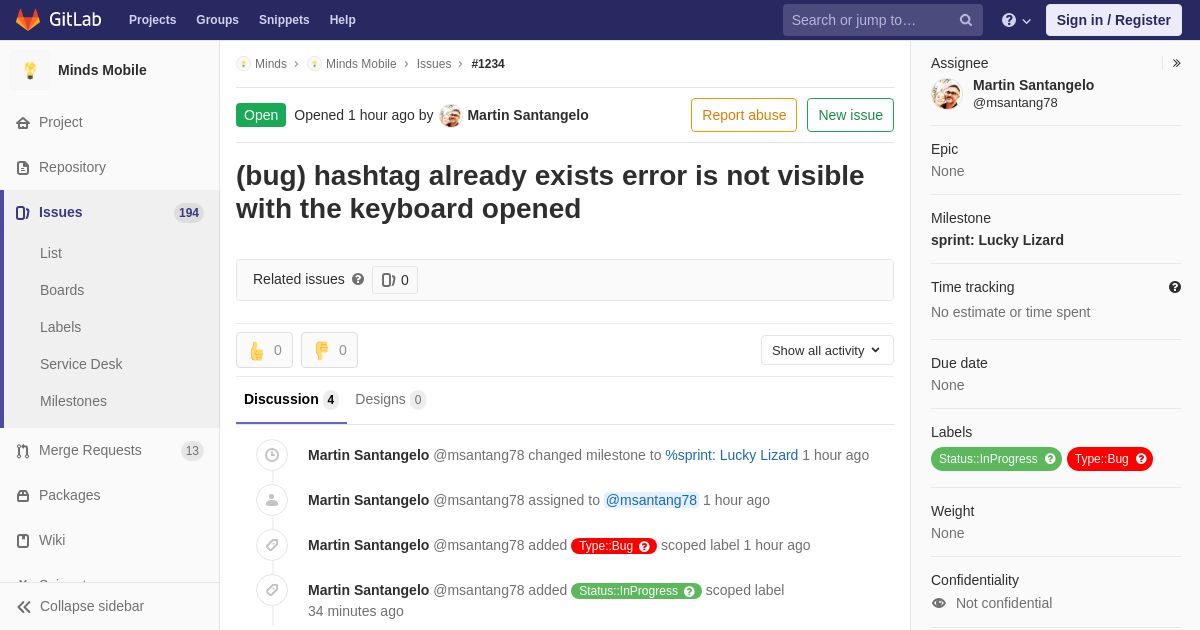Give a thumbs up reaction

[x=264, y=350]
